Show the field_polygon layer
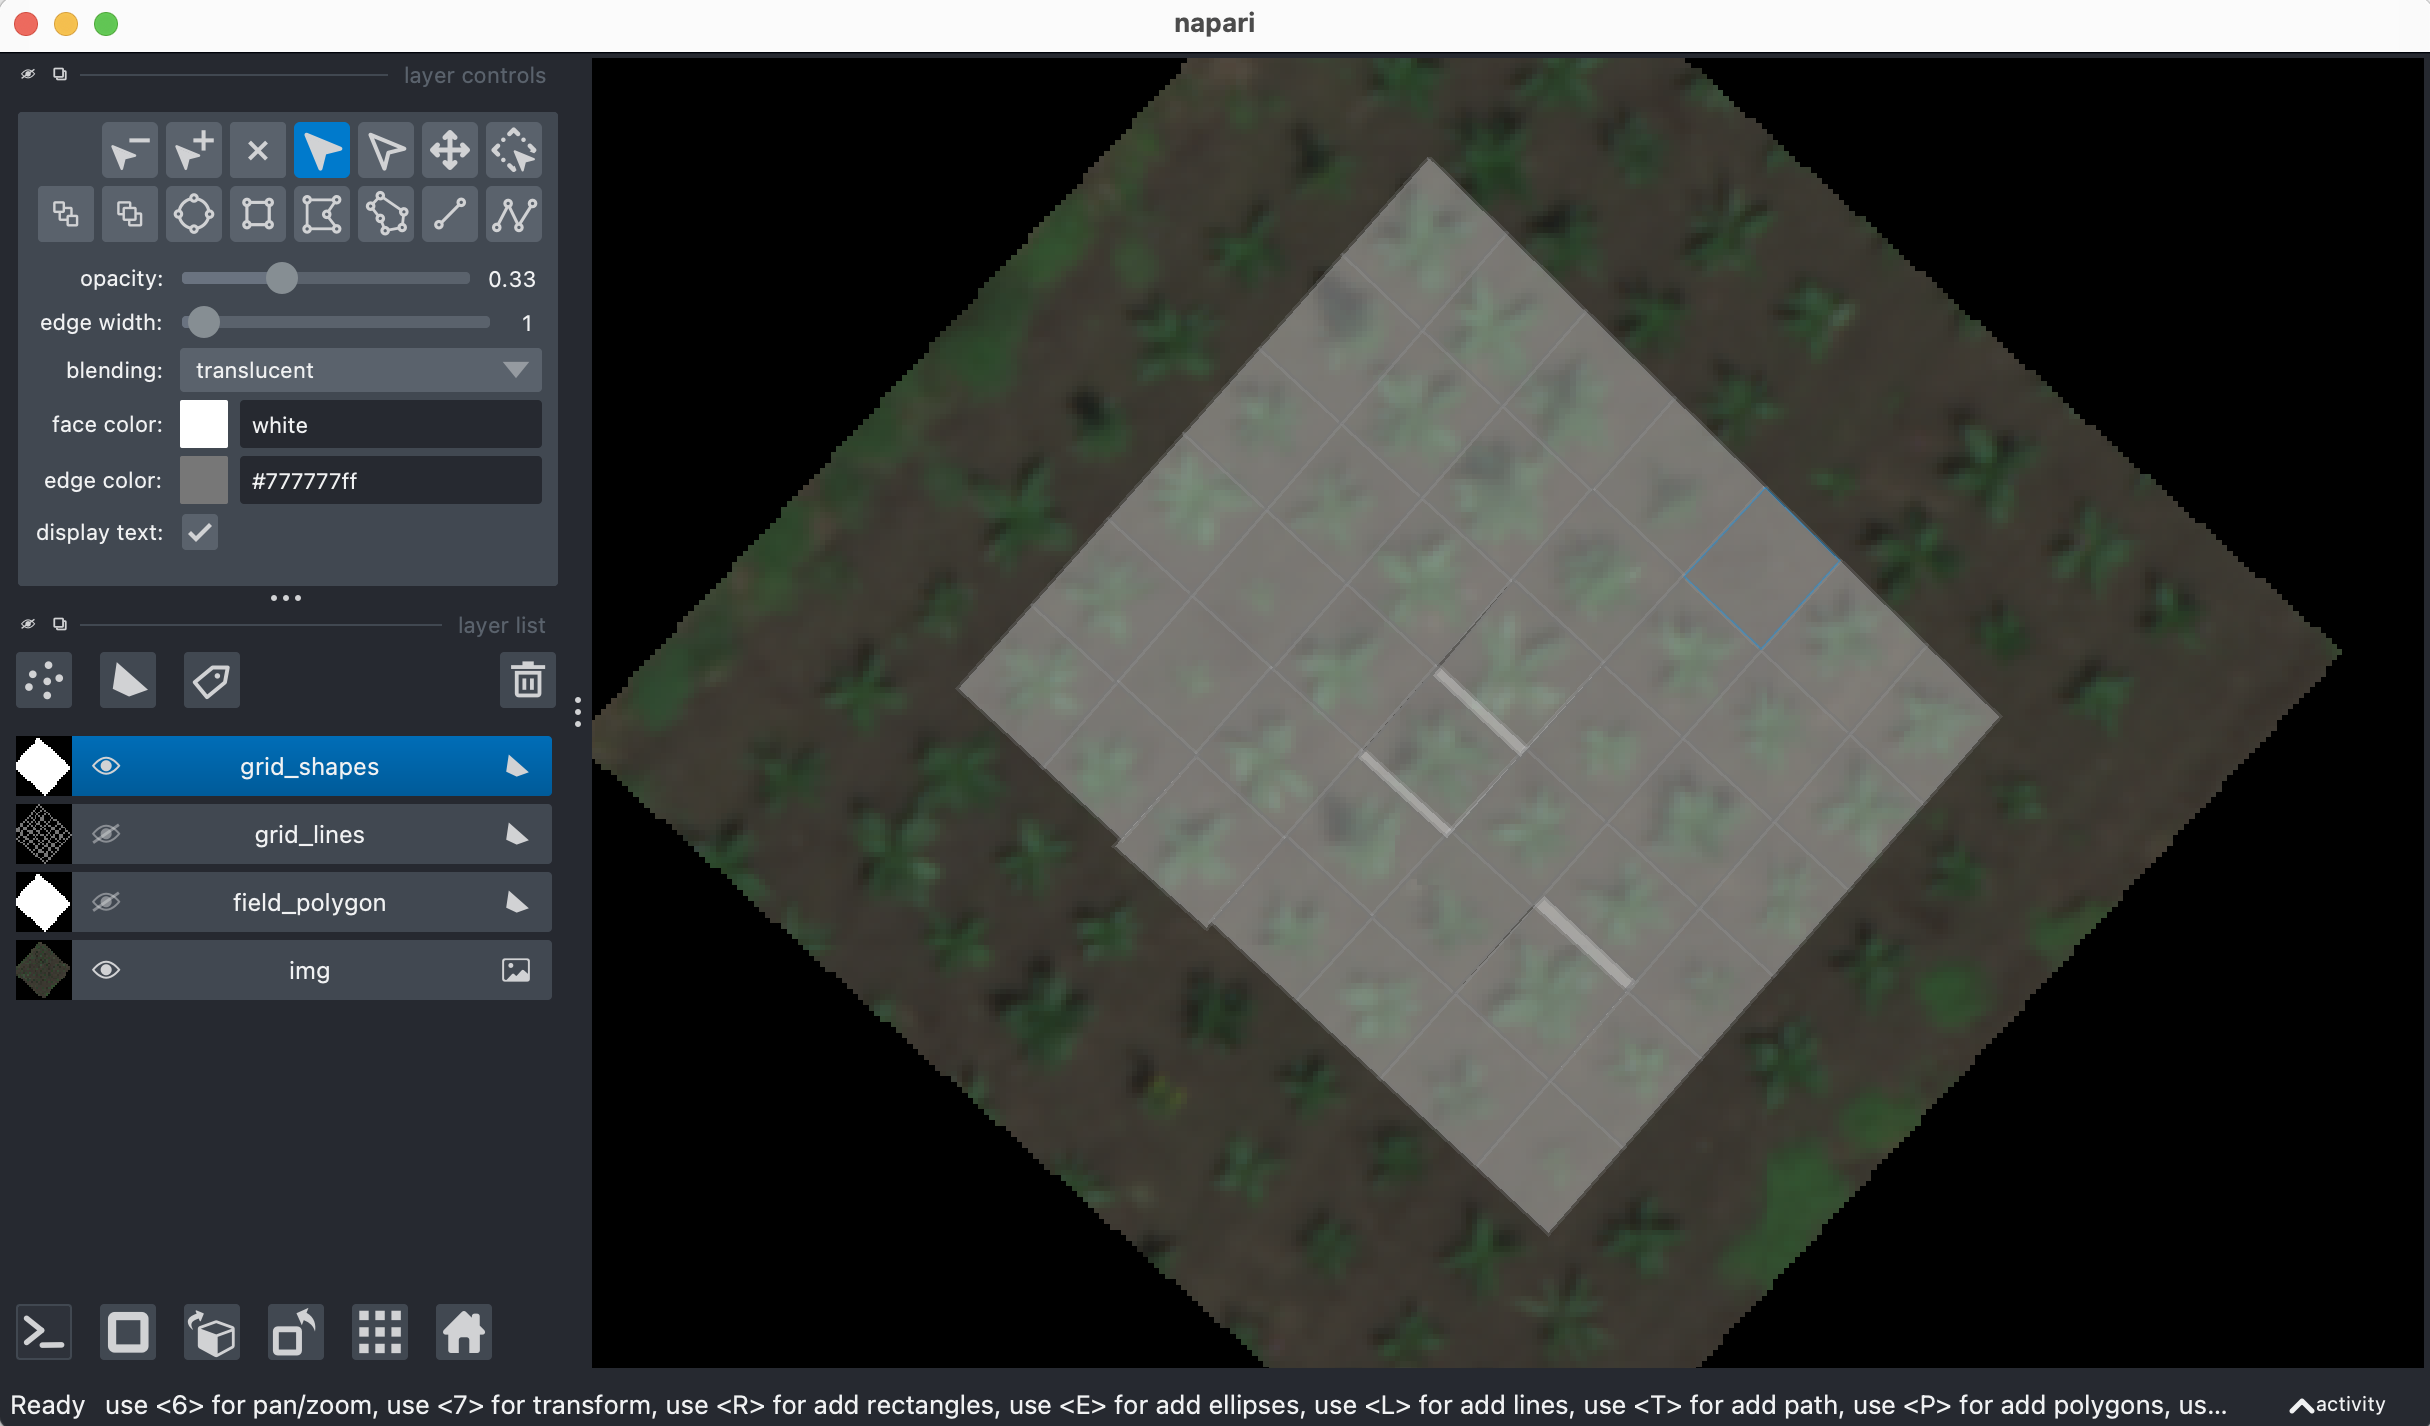Image resolution: width=2430 pixels, height=1426 pixels. (x=106, y=902)
